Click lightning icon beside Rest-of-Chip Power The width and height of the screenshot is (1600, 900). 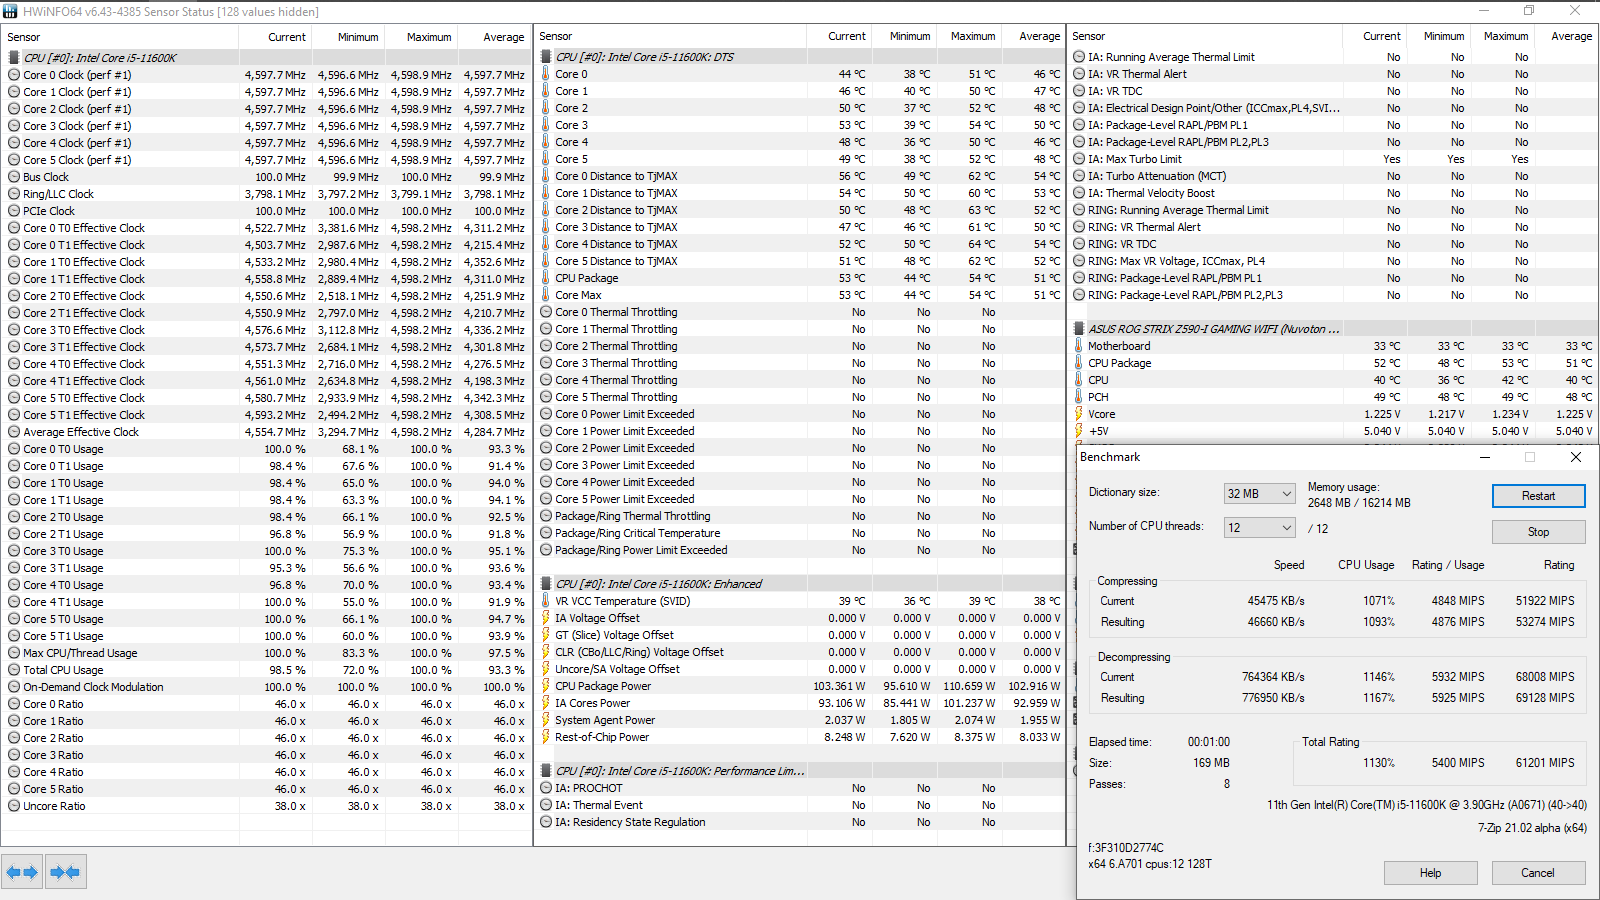[546, 737]
